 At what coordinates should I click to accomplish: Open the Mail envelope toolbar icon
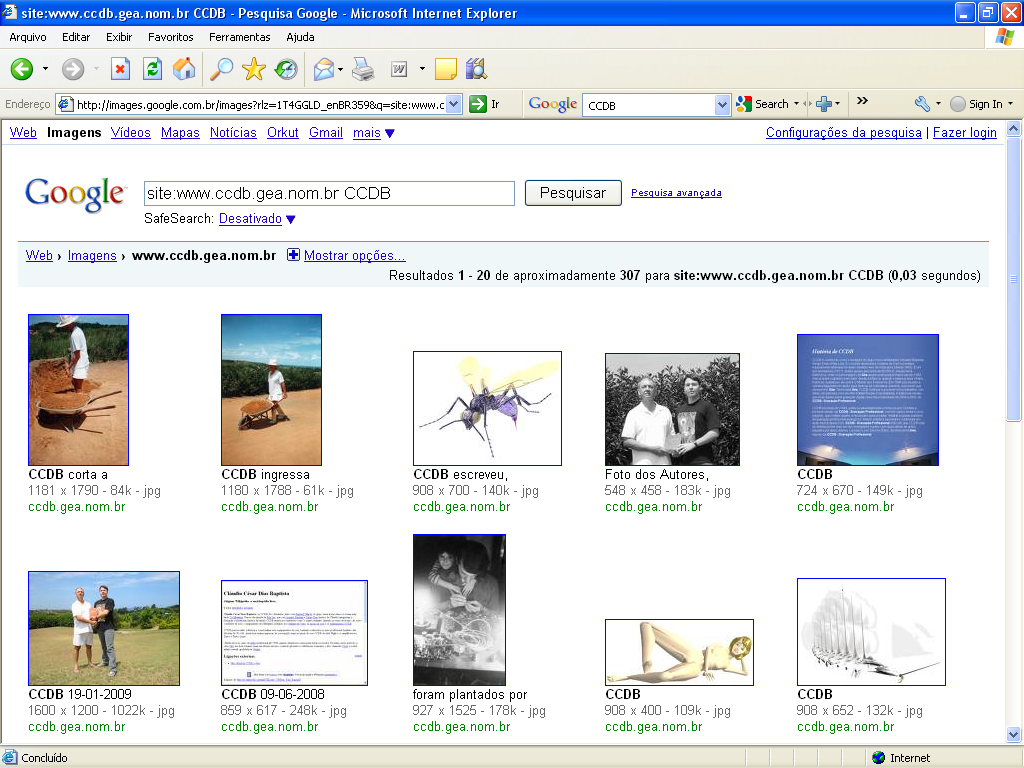323,69
